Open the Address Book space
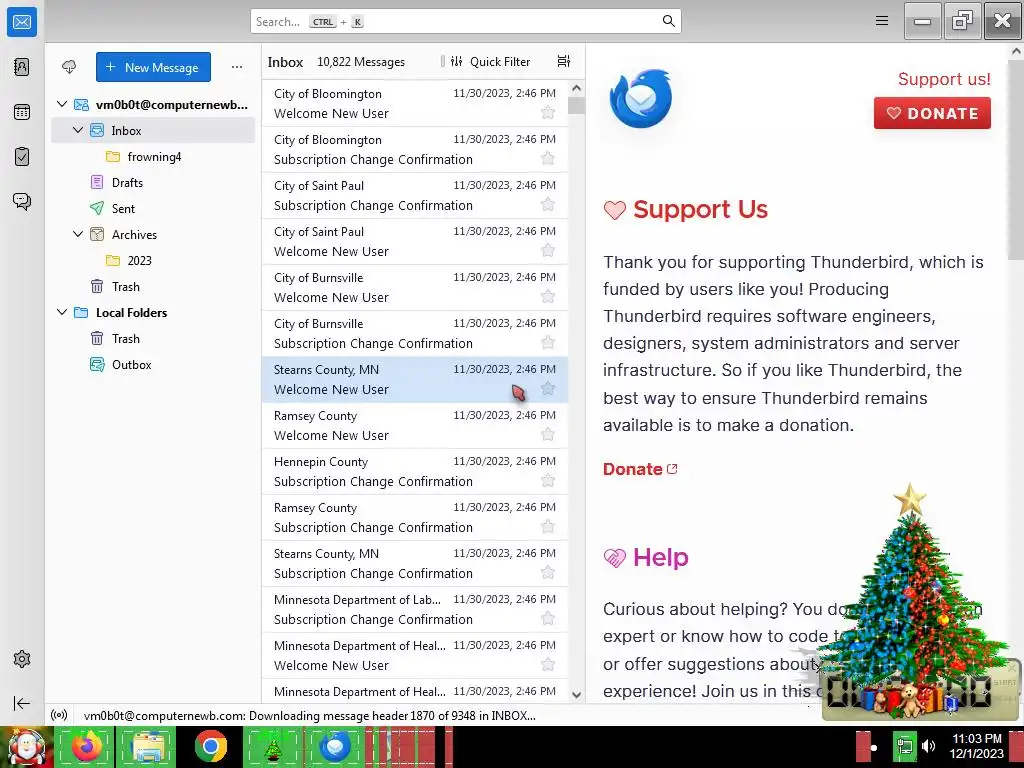 point(22,67)
